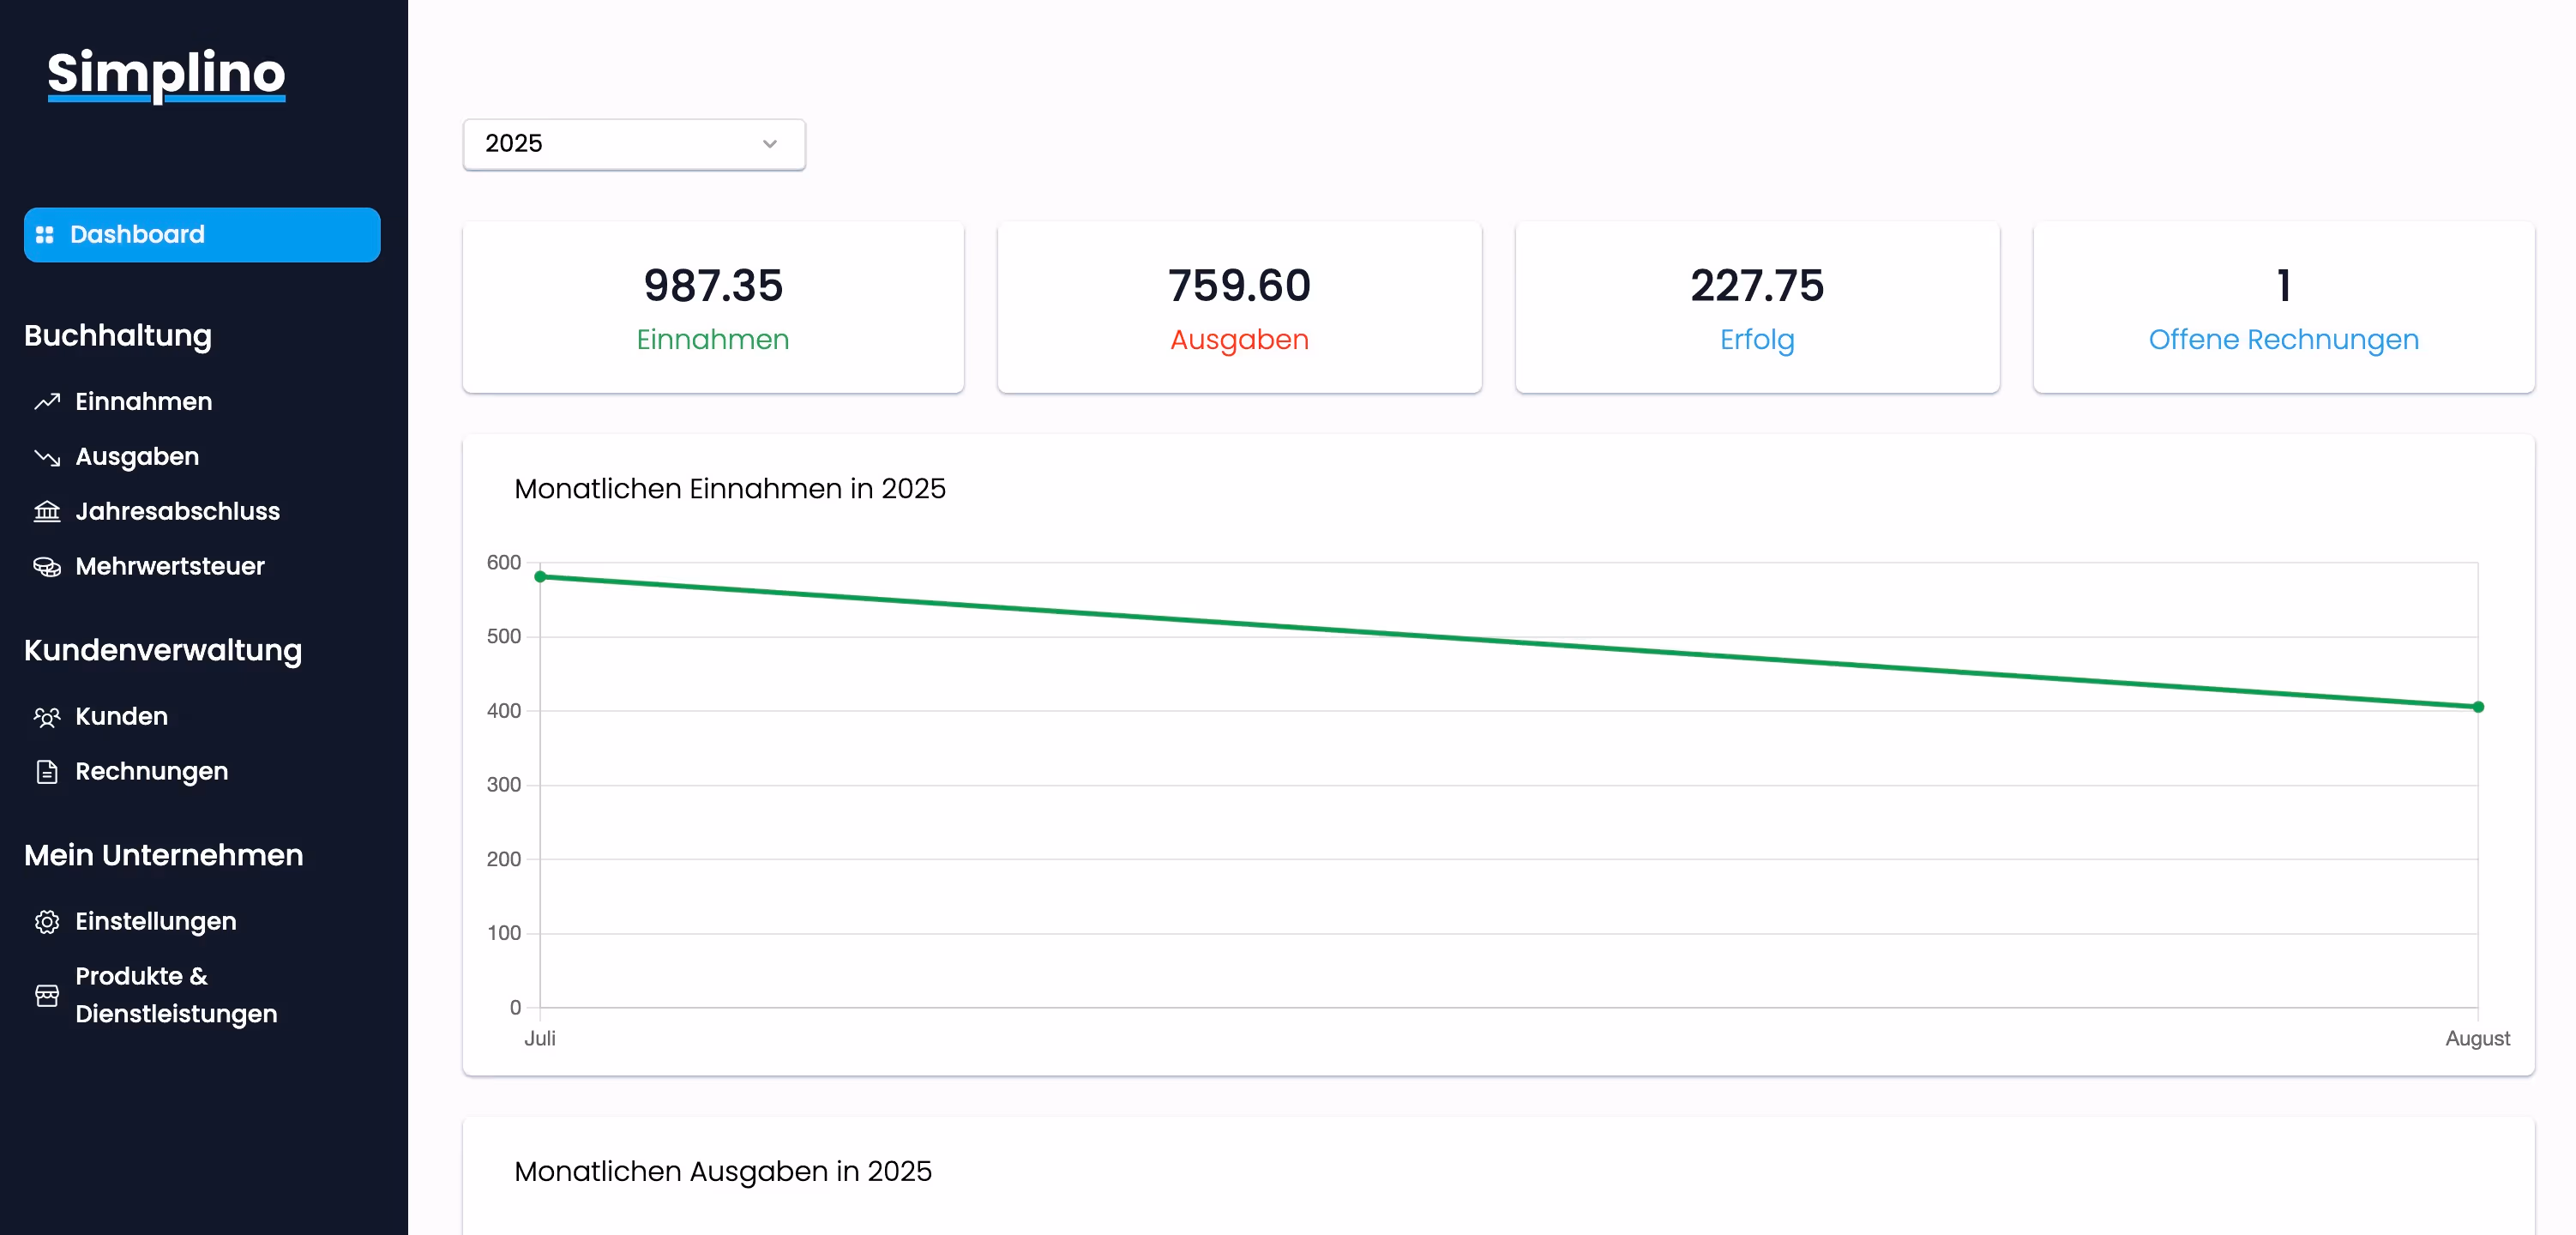Viewport: 2576px width, 1235px height.
Task: Open the Mehrwertsteuer menu item
Action: click(169, 567)
